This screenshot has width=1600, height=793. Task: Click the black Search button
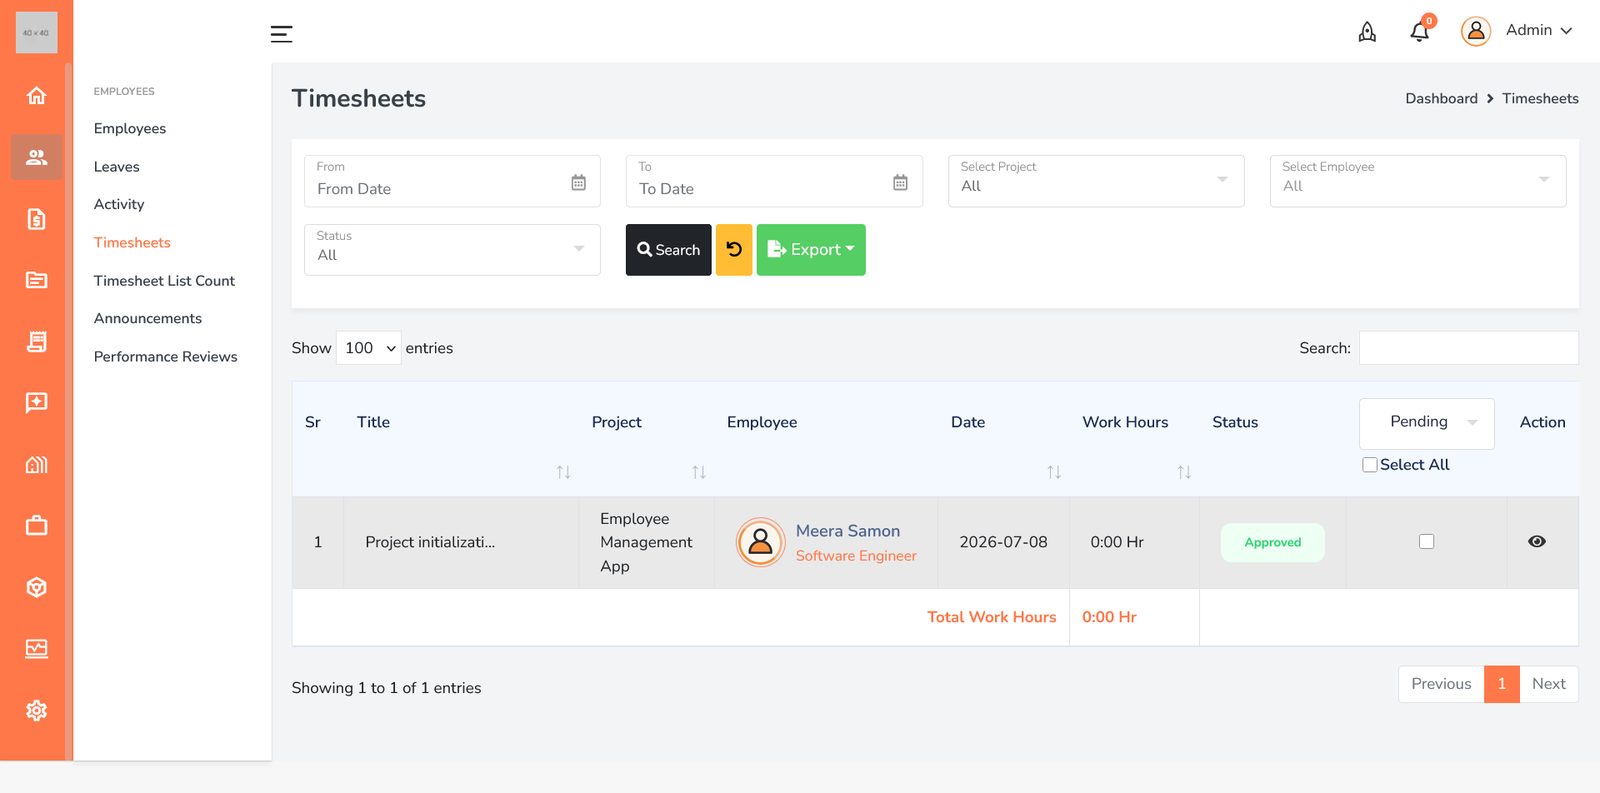click(668, 250)
